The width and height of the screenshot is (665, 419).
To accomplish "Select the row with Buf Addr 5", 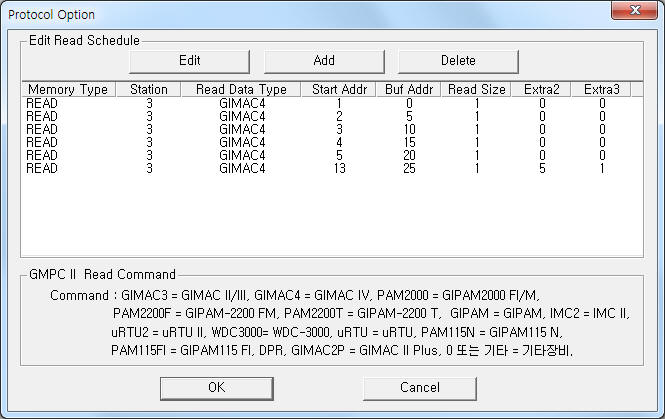I will pos(332,117).
